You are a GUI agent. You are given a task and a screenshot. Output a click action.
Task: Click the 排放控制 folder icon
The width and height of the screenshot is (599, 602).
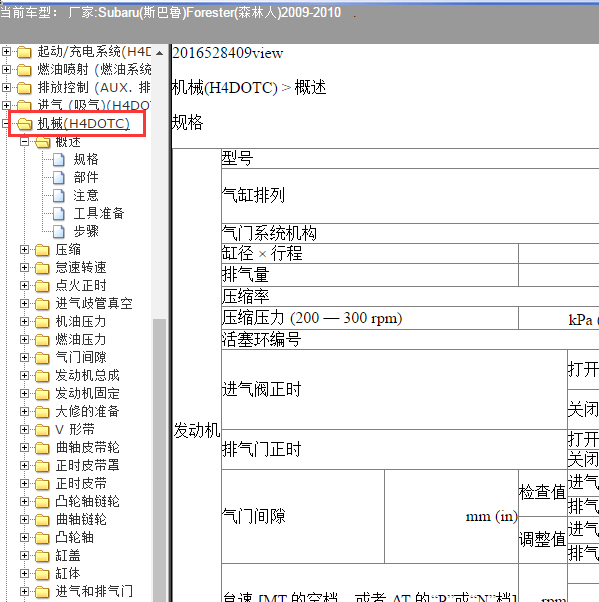(24, 88)
